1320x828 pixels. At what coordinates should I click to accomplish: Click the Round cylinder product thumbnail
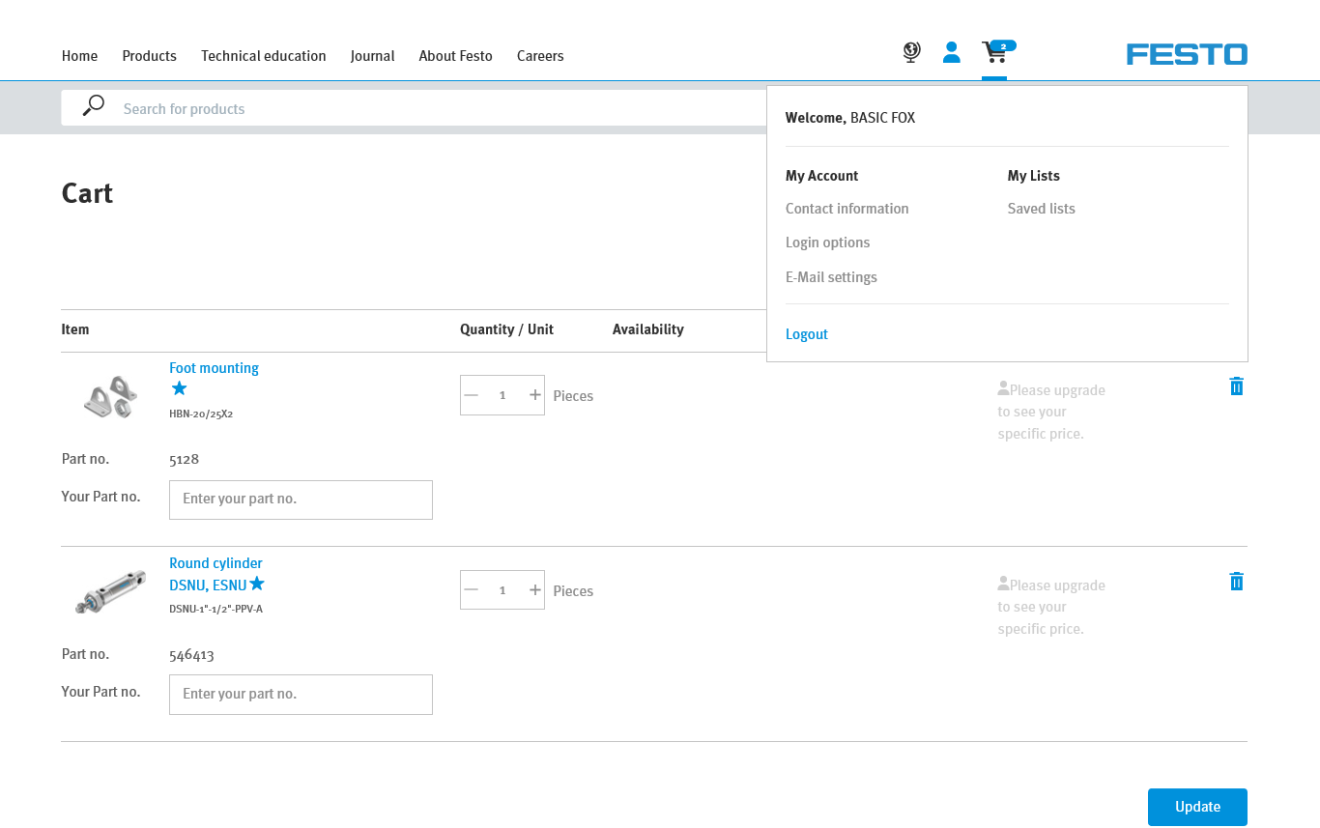tap(110, 592)
